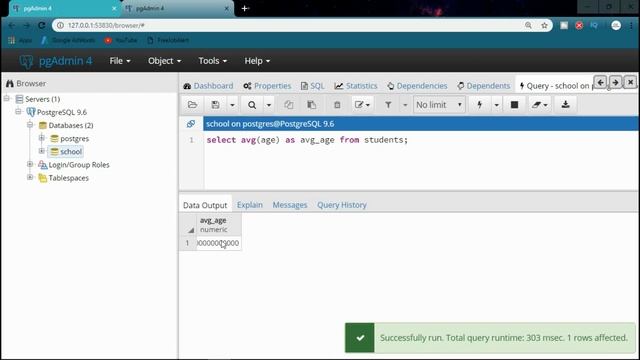Open file icon in query toolbar
This screenshot has height=360, width=640.
192,105
